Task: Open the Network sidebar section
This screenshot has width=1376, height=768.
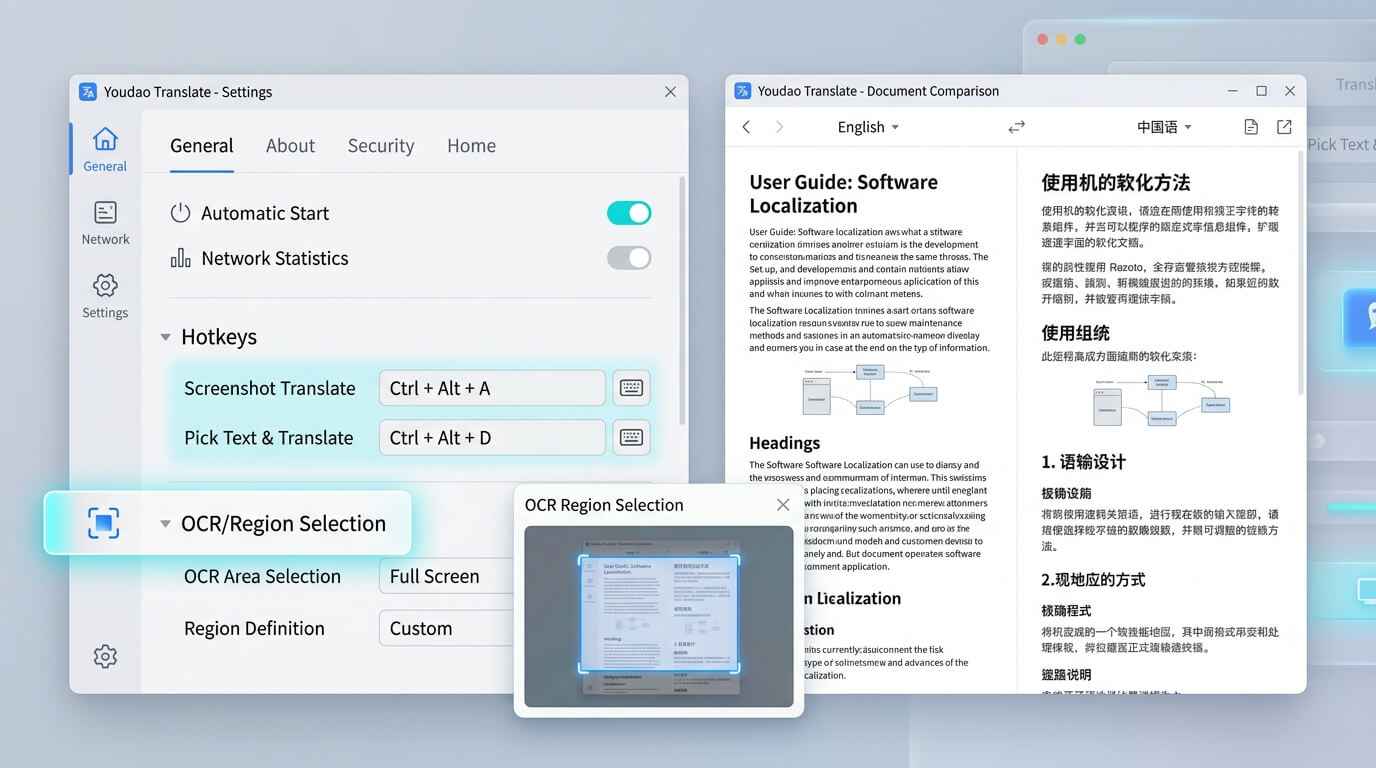Action: (105, 223)
